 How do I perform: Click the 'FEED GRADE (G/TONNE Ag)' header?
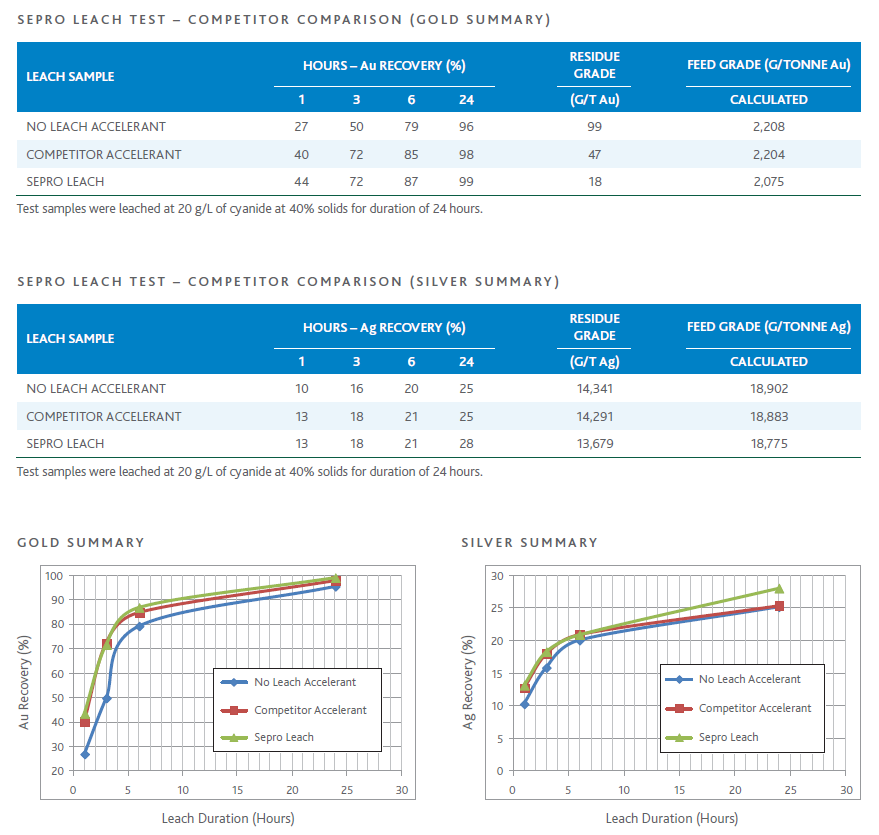pyautogui.click(x=769, y=327)
